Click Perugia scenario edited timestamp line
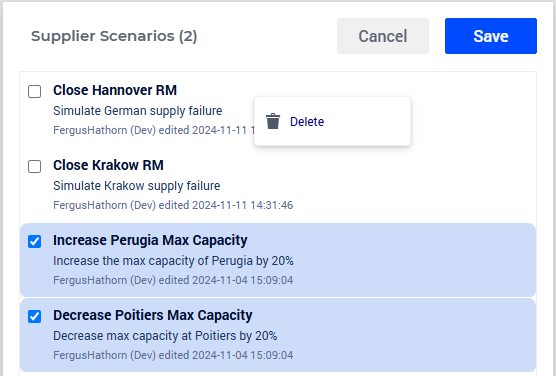 coord(173,280)
